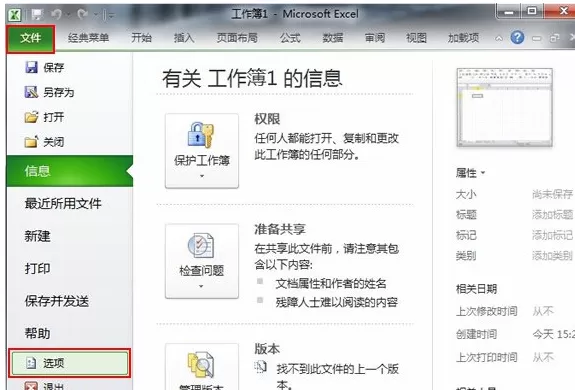
Task: Collapse the ribbon with the caret icon
Action: tap(499, 38)
